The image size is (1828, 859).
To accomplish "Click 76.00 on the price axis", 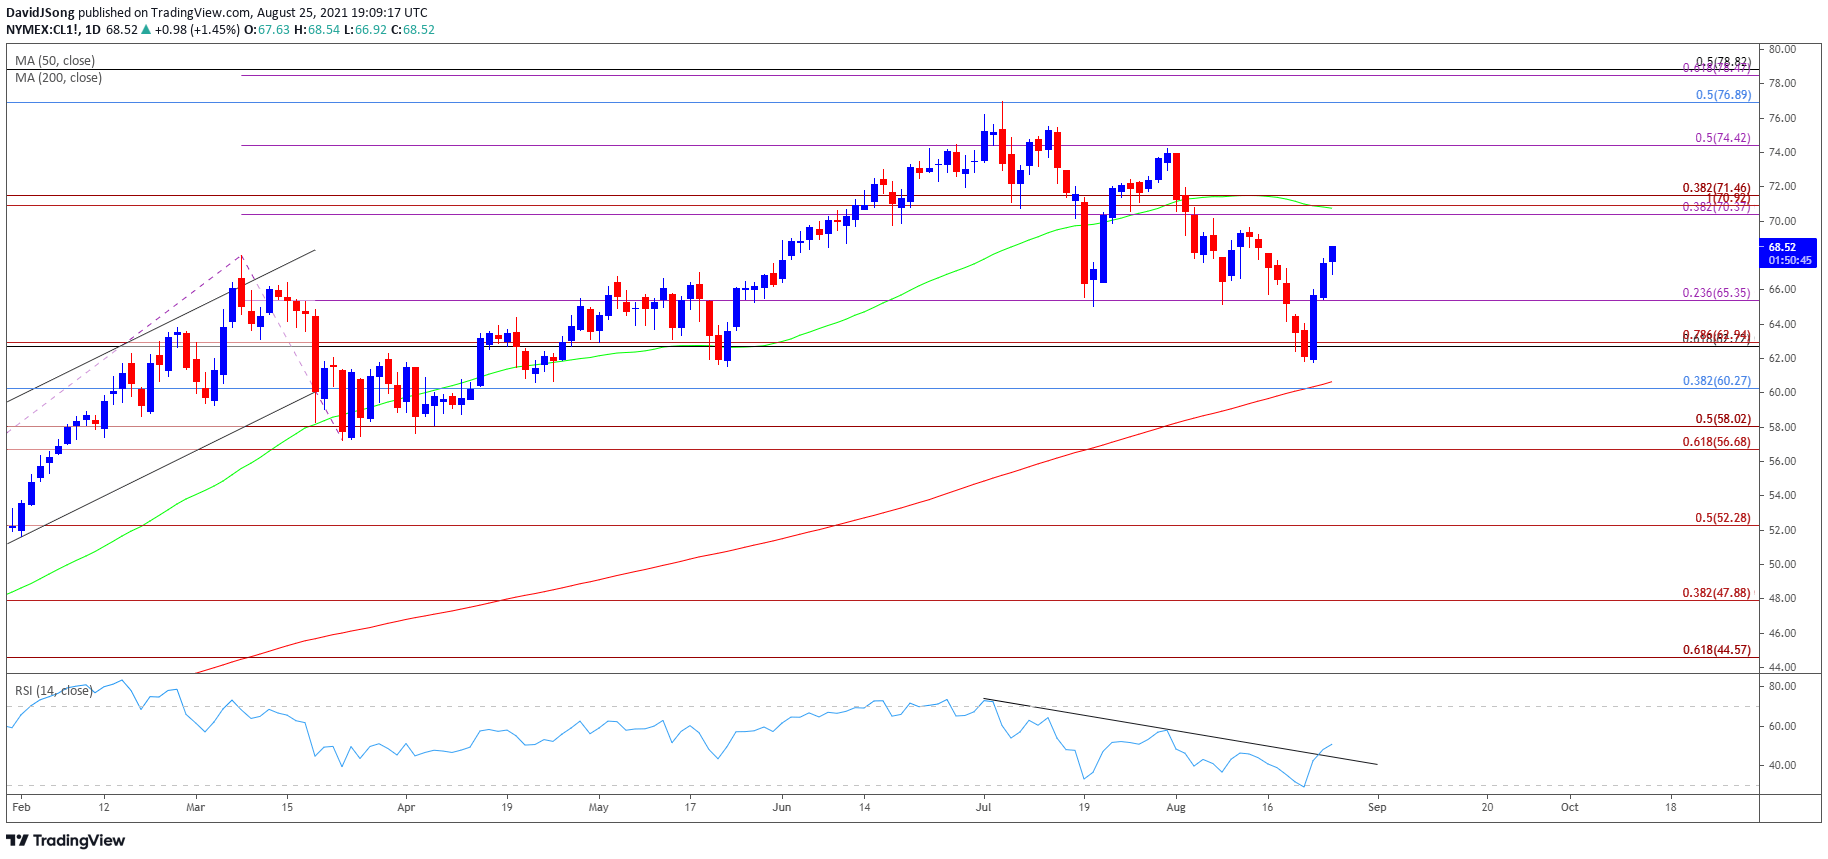I will point(1782,118).
